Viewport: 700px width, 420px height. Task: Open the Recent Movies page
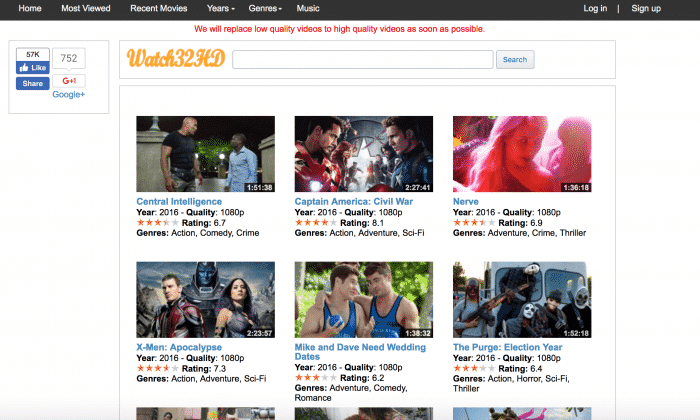[158, 8]
